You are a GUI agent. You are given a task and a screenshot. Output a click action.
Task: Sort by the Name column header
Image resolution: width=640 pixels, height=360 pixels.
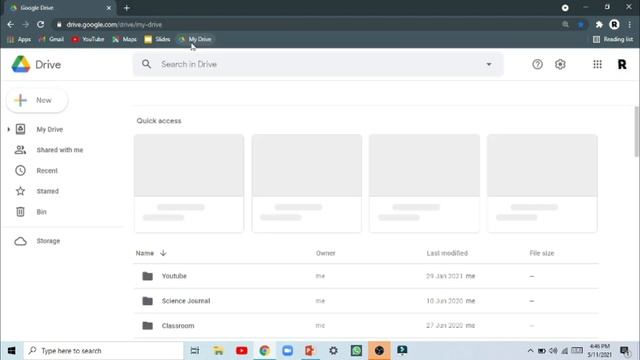(x=144, y=253)
